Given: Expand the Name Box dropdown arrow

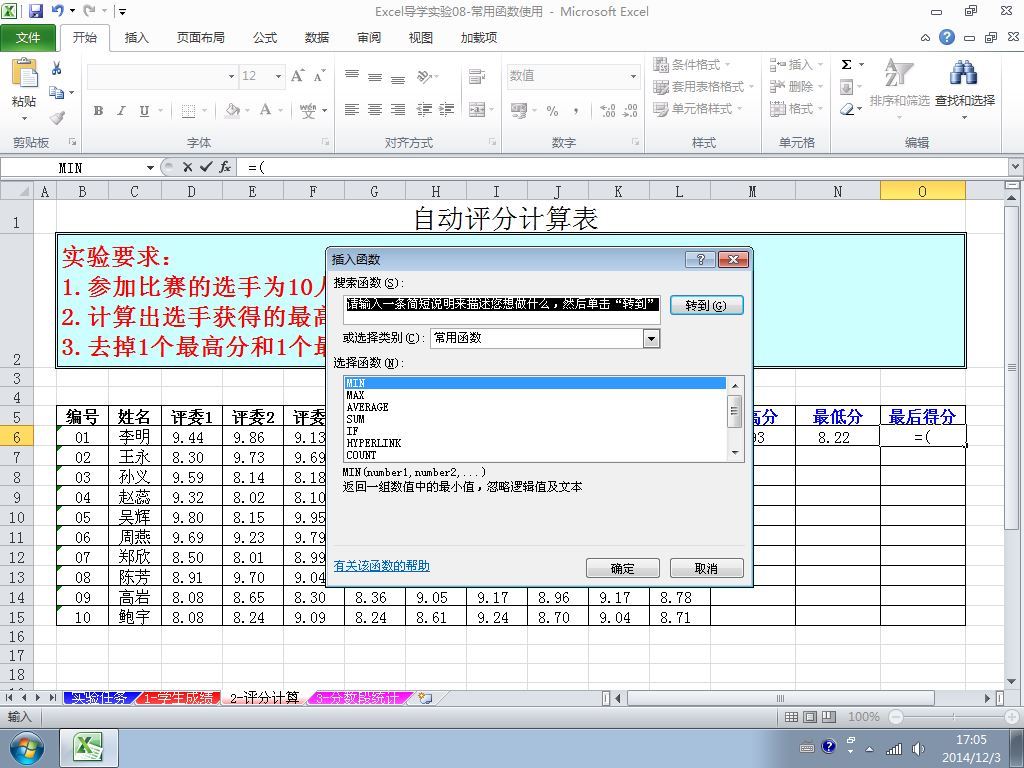Looking at the screenshot, I should click(x=150, y=168).
